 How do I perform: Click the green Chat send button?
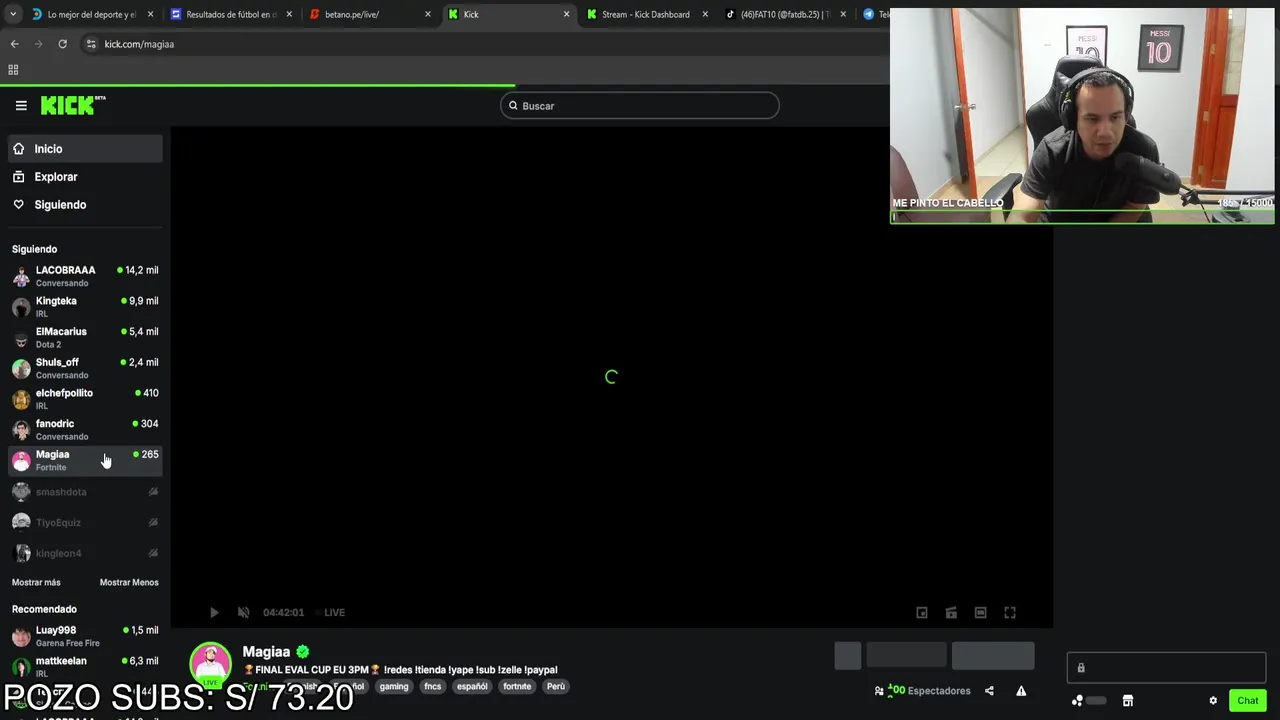[x=1247, y=701]
